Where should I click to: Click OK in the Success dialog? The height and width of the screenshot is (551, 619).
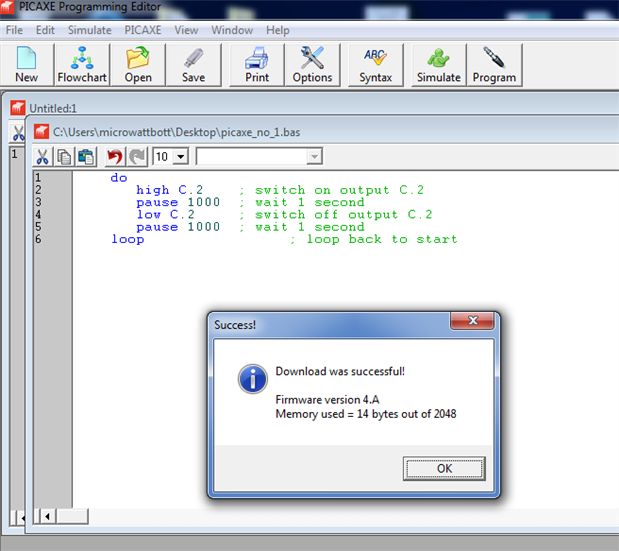coord(444,469)
